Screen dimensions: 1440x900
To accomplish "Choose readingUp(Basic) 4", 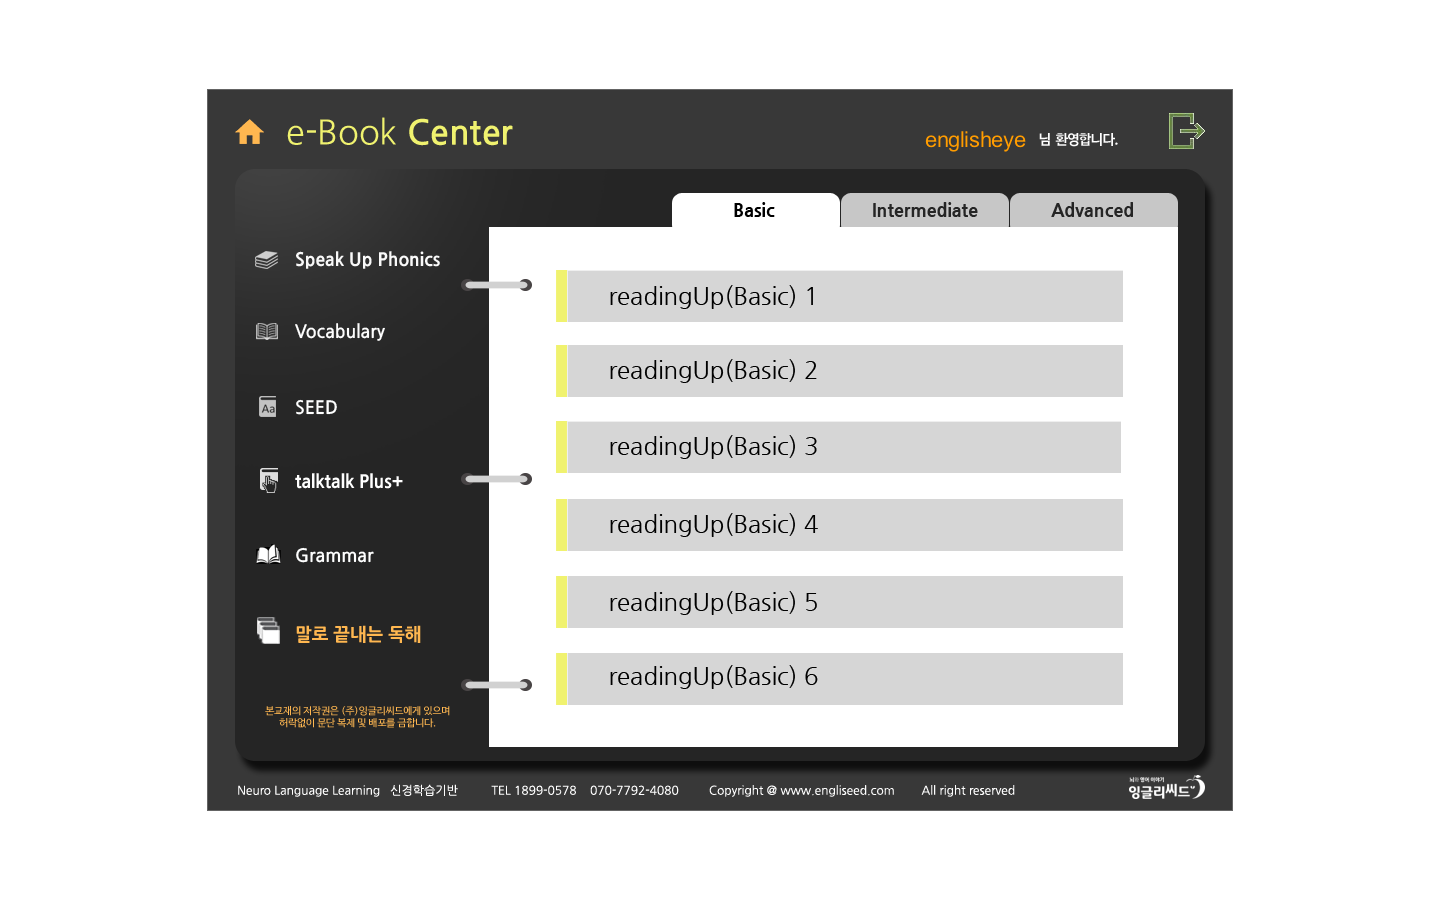I will [x=840, y=525].
